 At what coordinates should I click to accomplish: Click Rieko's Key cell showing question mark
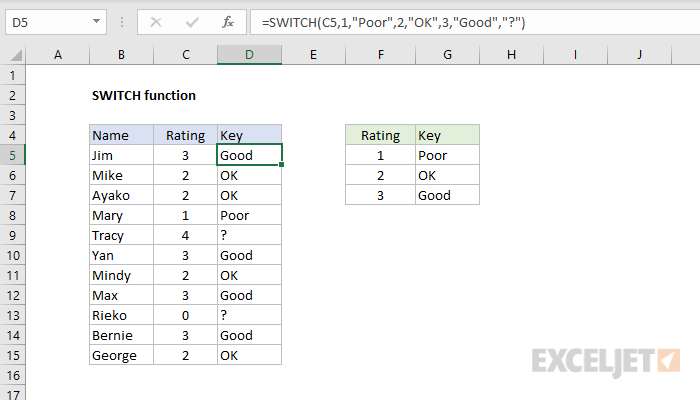pos(249,315)
